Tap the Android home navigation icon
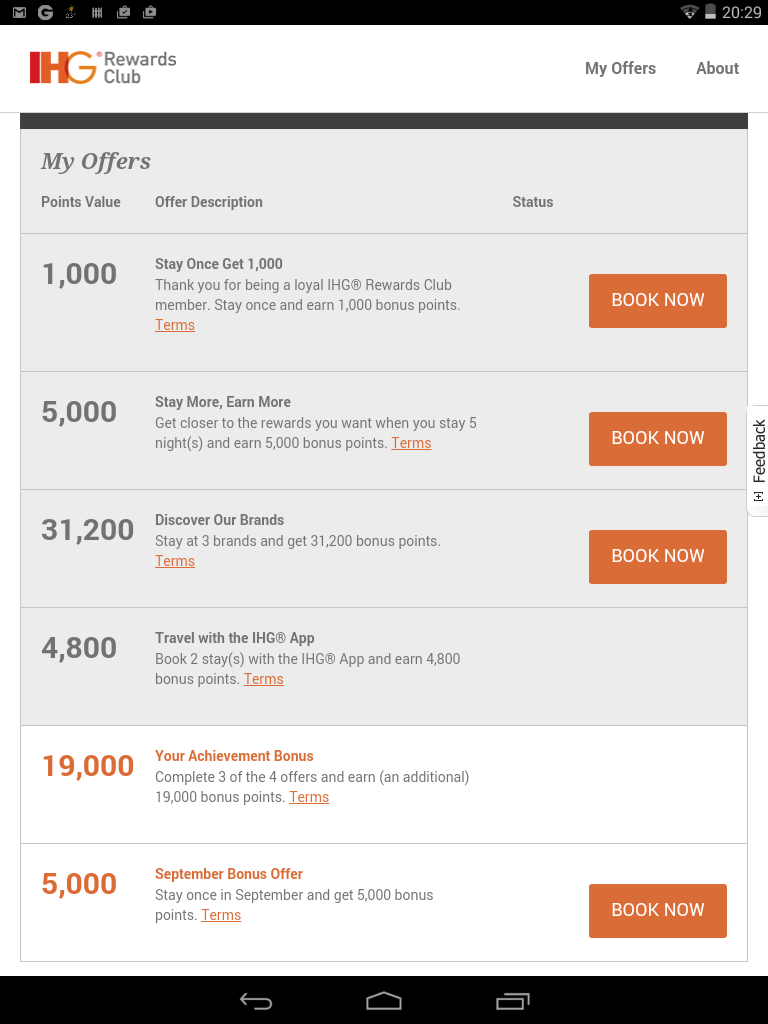The height and width of the screenshot is (1024, 768). tap(383, 1000)
